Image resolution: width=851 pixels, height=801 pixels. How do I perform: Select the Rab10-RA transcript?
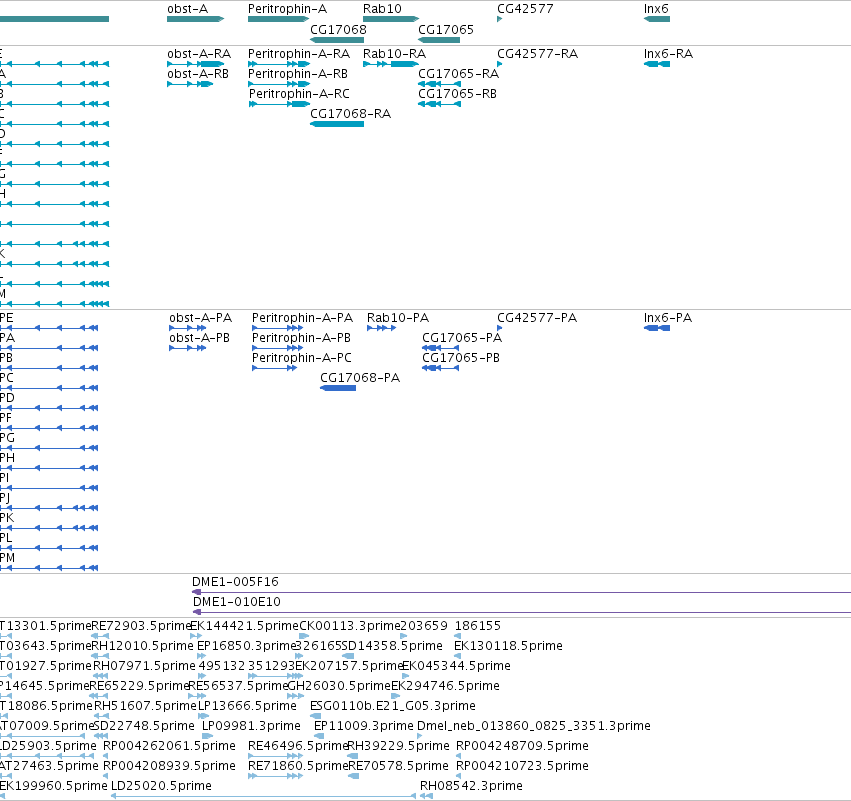click(x=391, y=64)
